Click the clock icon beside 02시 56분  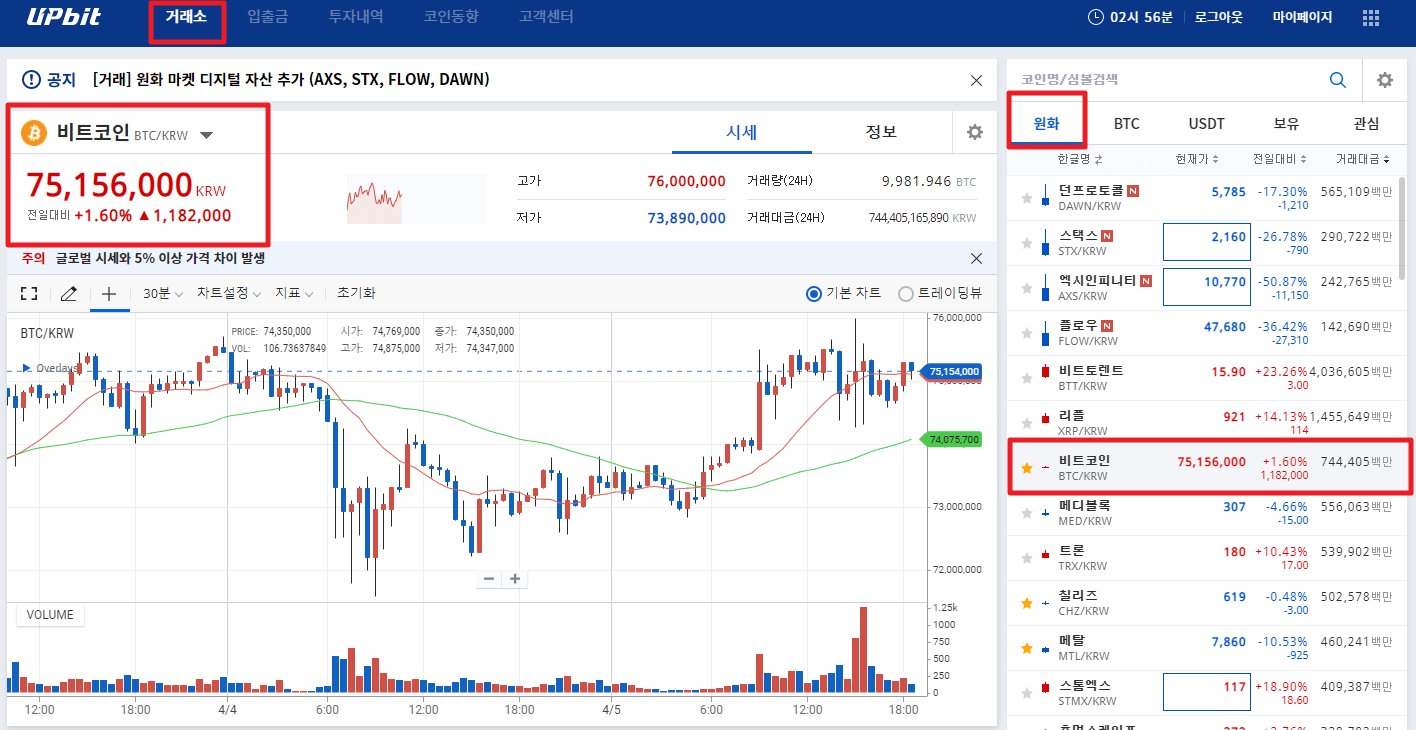[x=1096, y=17]
